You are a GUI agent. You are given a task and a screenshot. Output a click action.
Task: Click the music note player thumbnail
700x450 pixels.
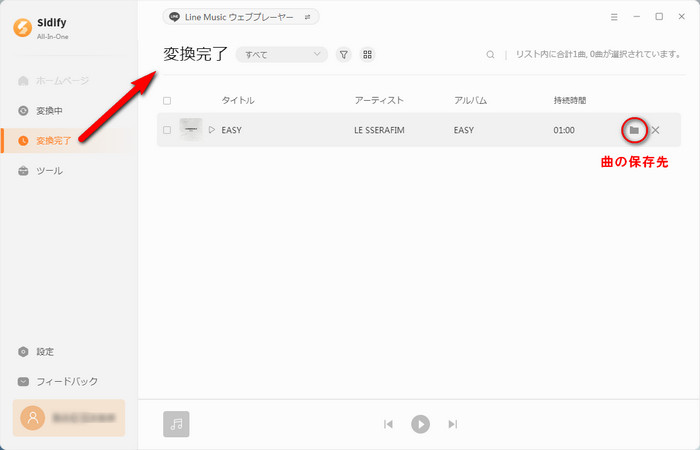pos(176,424)
